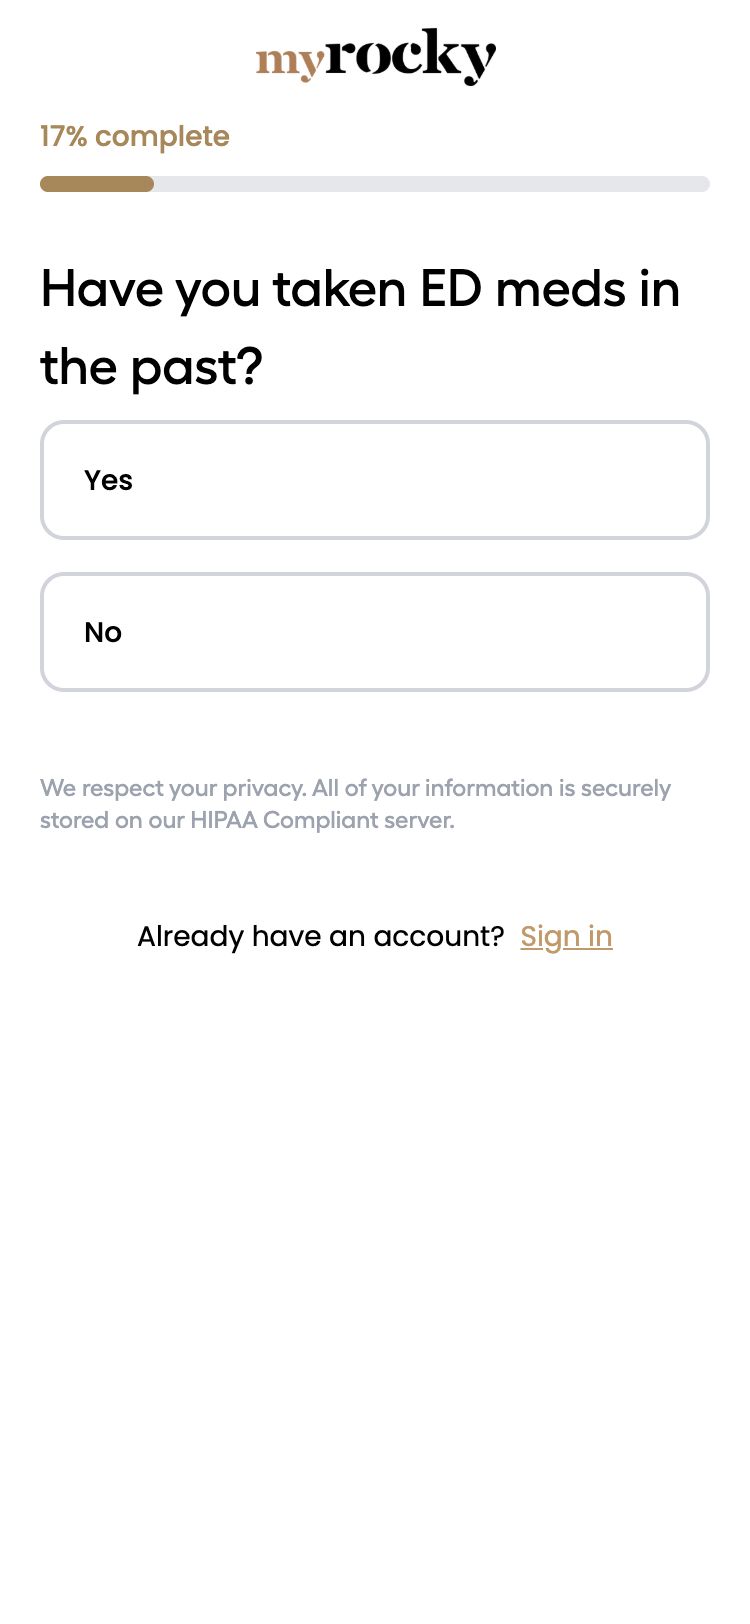750x1624 pixels.
Task: Choose the No answer option
Action: 375,632
